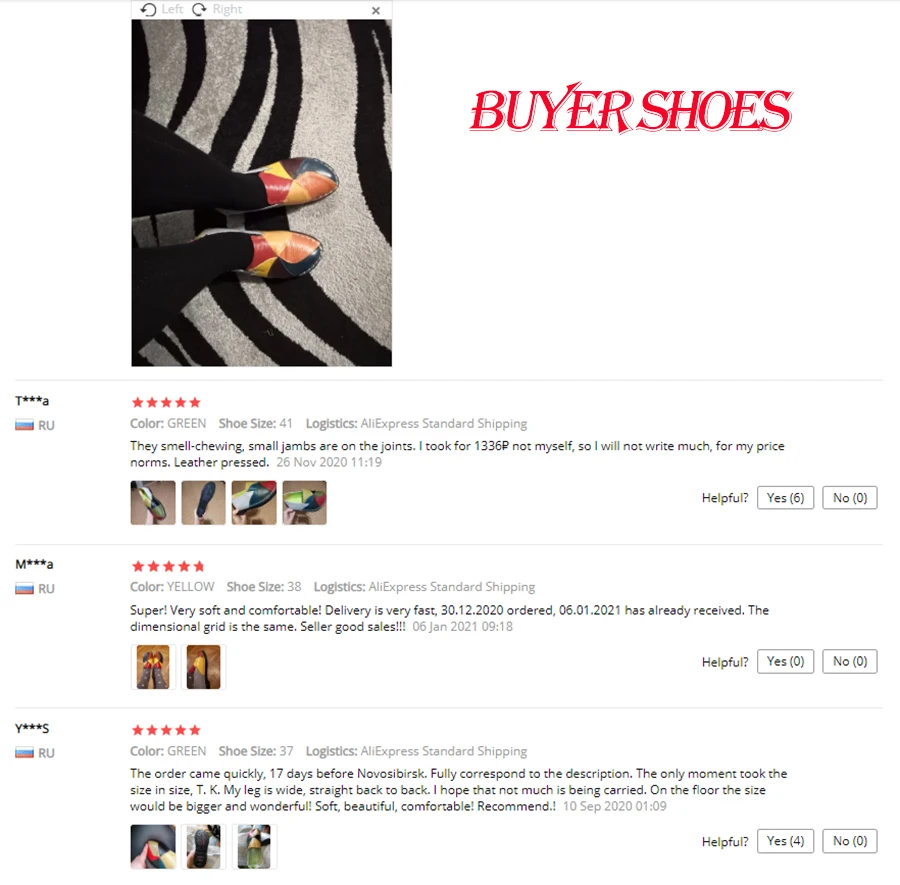This screenshot has width=900, height=885.
Task: Open Y***S's first review thumbnail
Action: click(x=153, y=847)
